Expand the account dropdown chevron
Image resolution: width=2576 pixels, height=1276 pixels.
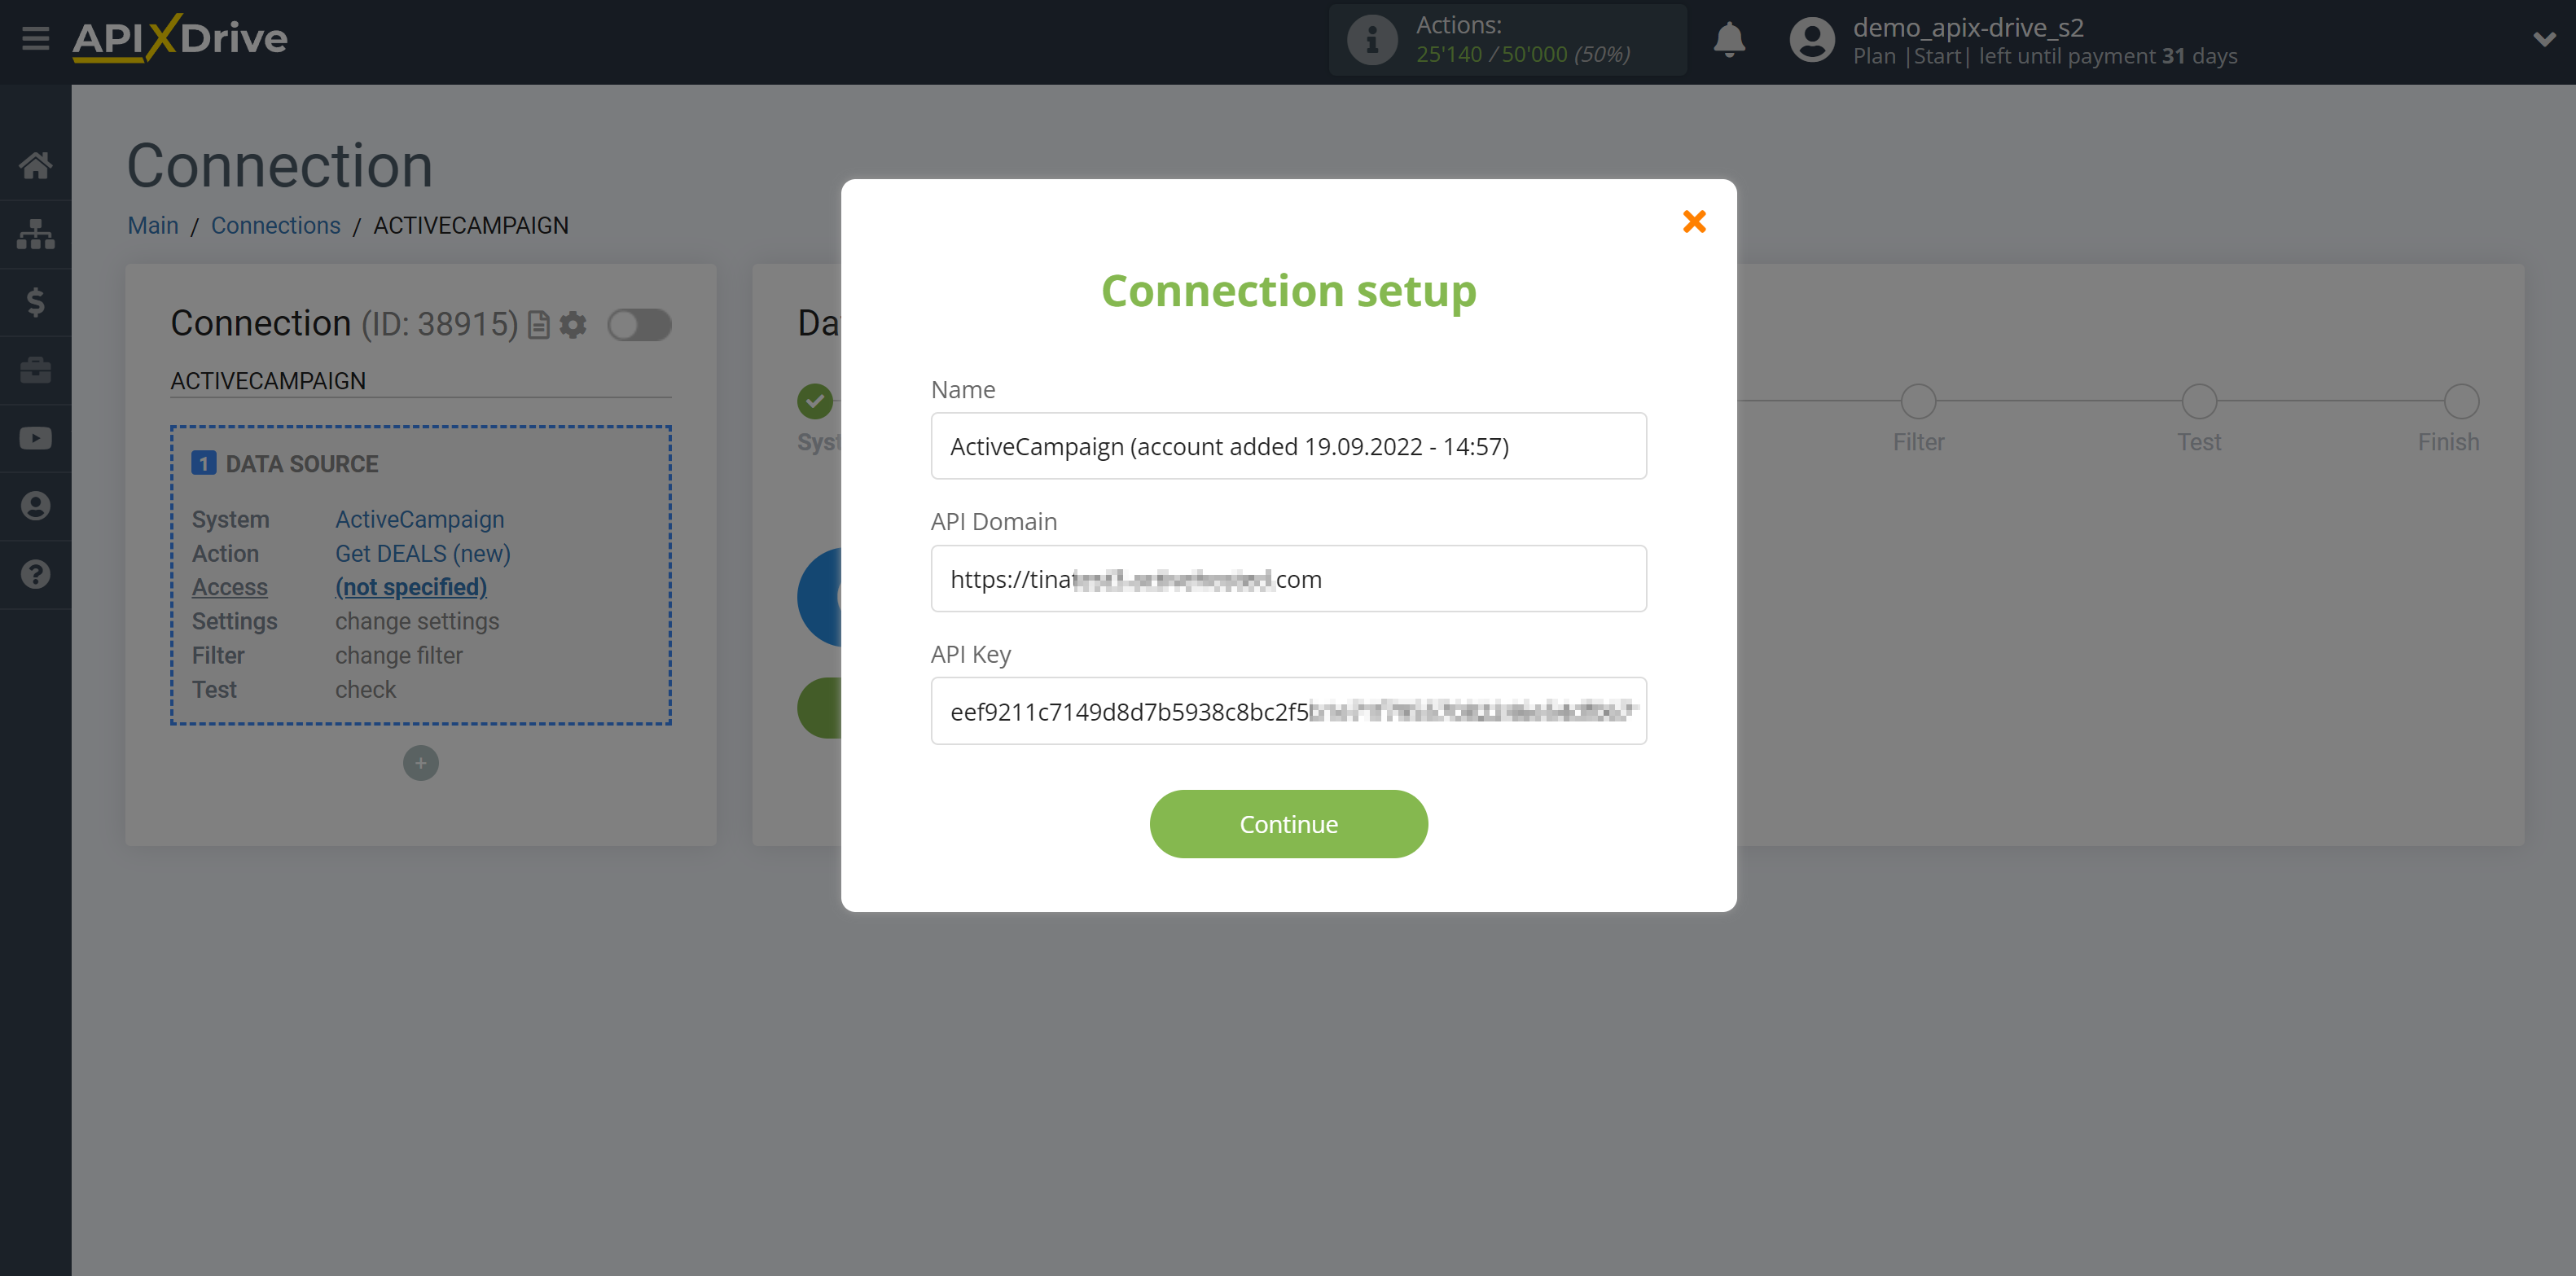pyautogui.click(x=2544, y=40)
